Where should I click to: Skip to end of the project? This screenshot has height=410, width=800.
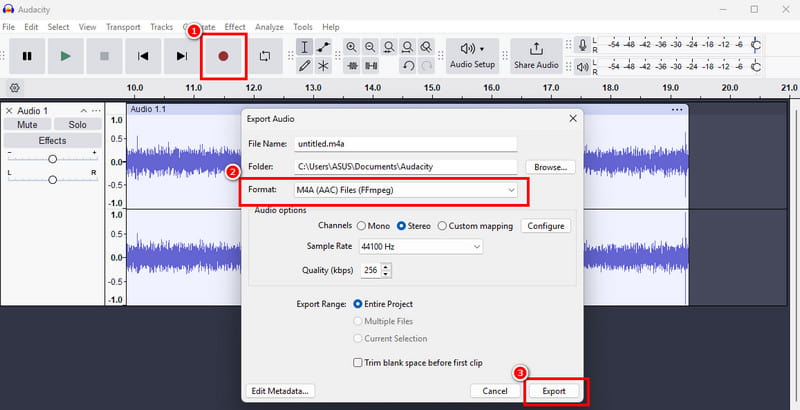(182, 56)
